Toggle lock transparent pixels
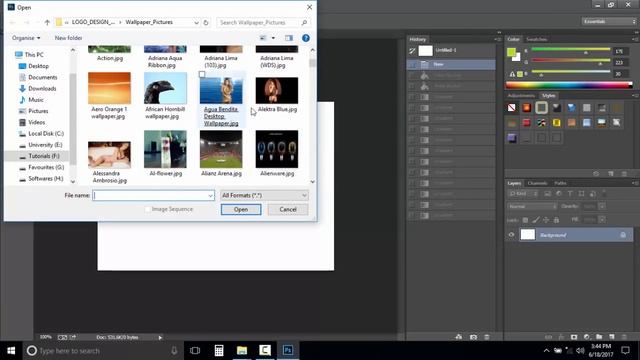This screenshot has width=640, height=360. [x=525, y=220]
